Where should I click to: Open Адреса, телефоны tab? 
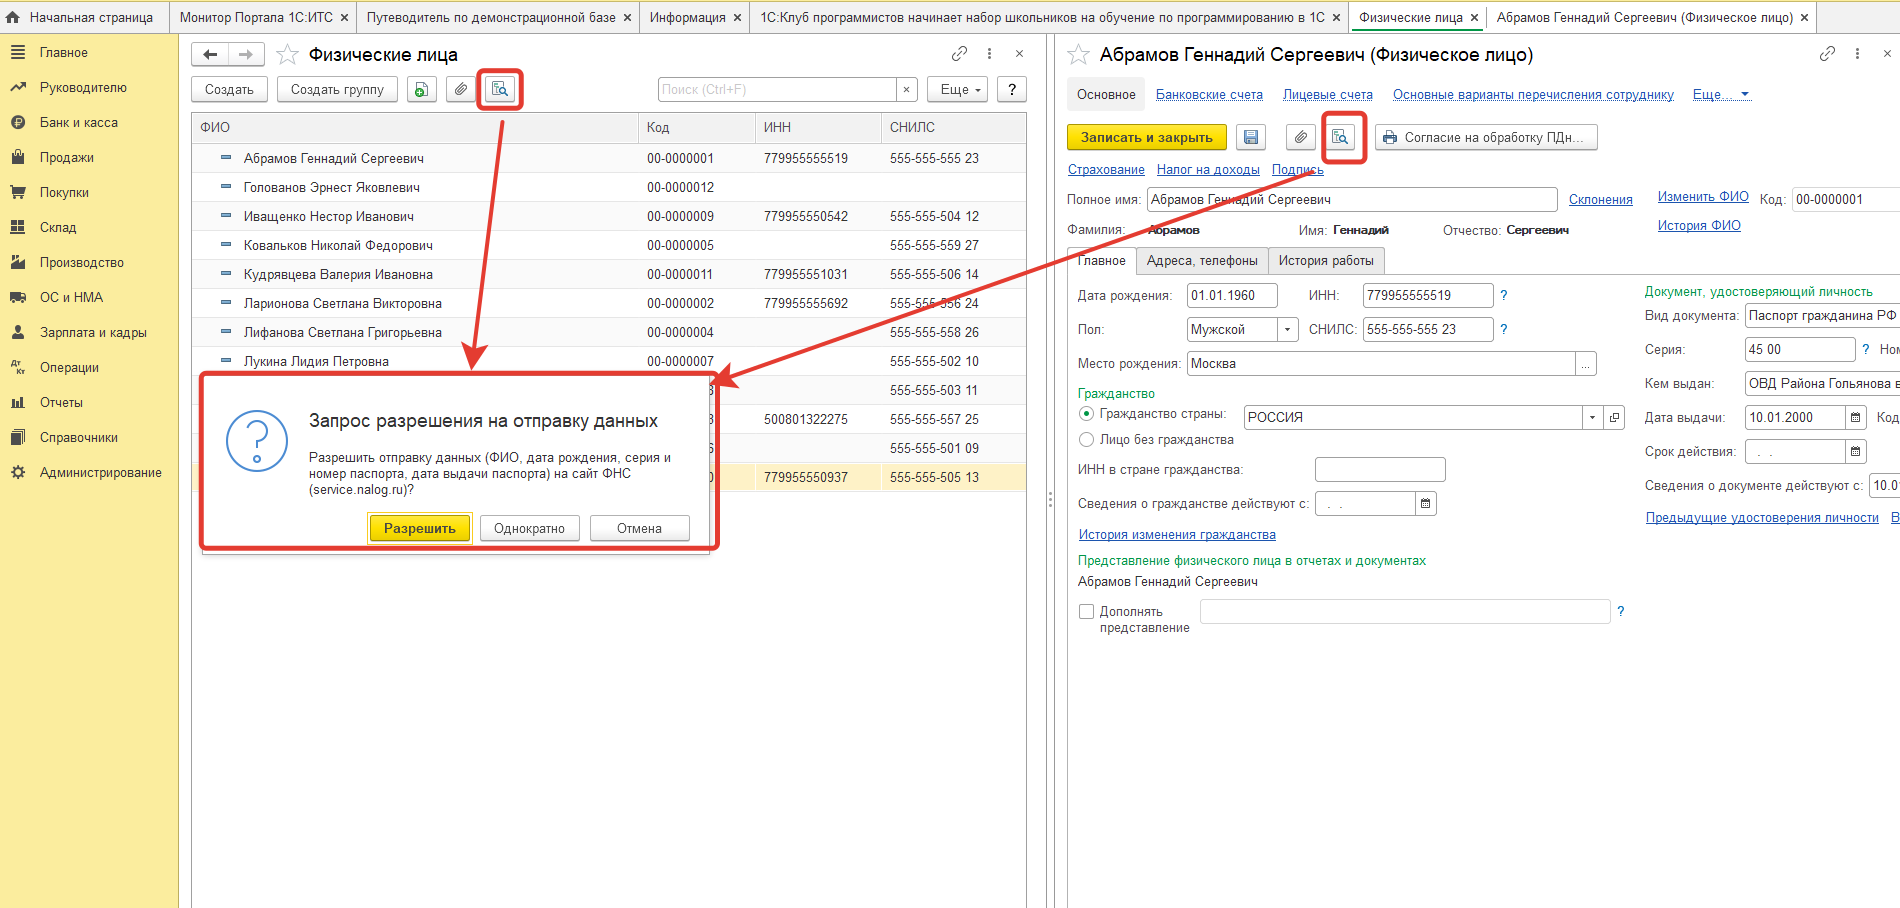(x=1202, y=261)
